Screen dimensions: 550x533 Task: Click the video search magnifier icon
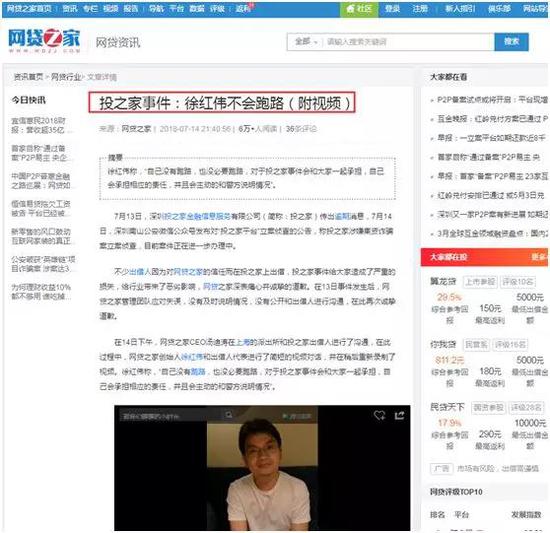pyautogui.click(x=229, y=415)
